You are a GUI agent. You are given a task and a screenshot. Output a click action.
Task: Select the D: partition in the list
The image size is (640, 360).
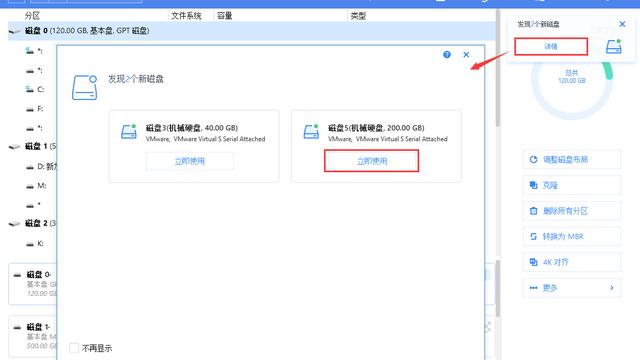[x=41, y=167]
